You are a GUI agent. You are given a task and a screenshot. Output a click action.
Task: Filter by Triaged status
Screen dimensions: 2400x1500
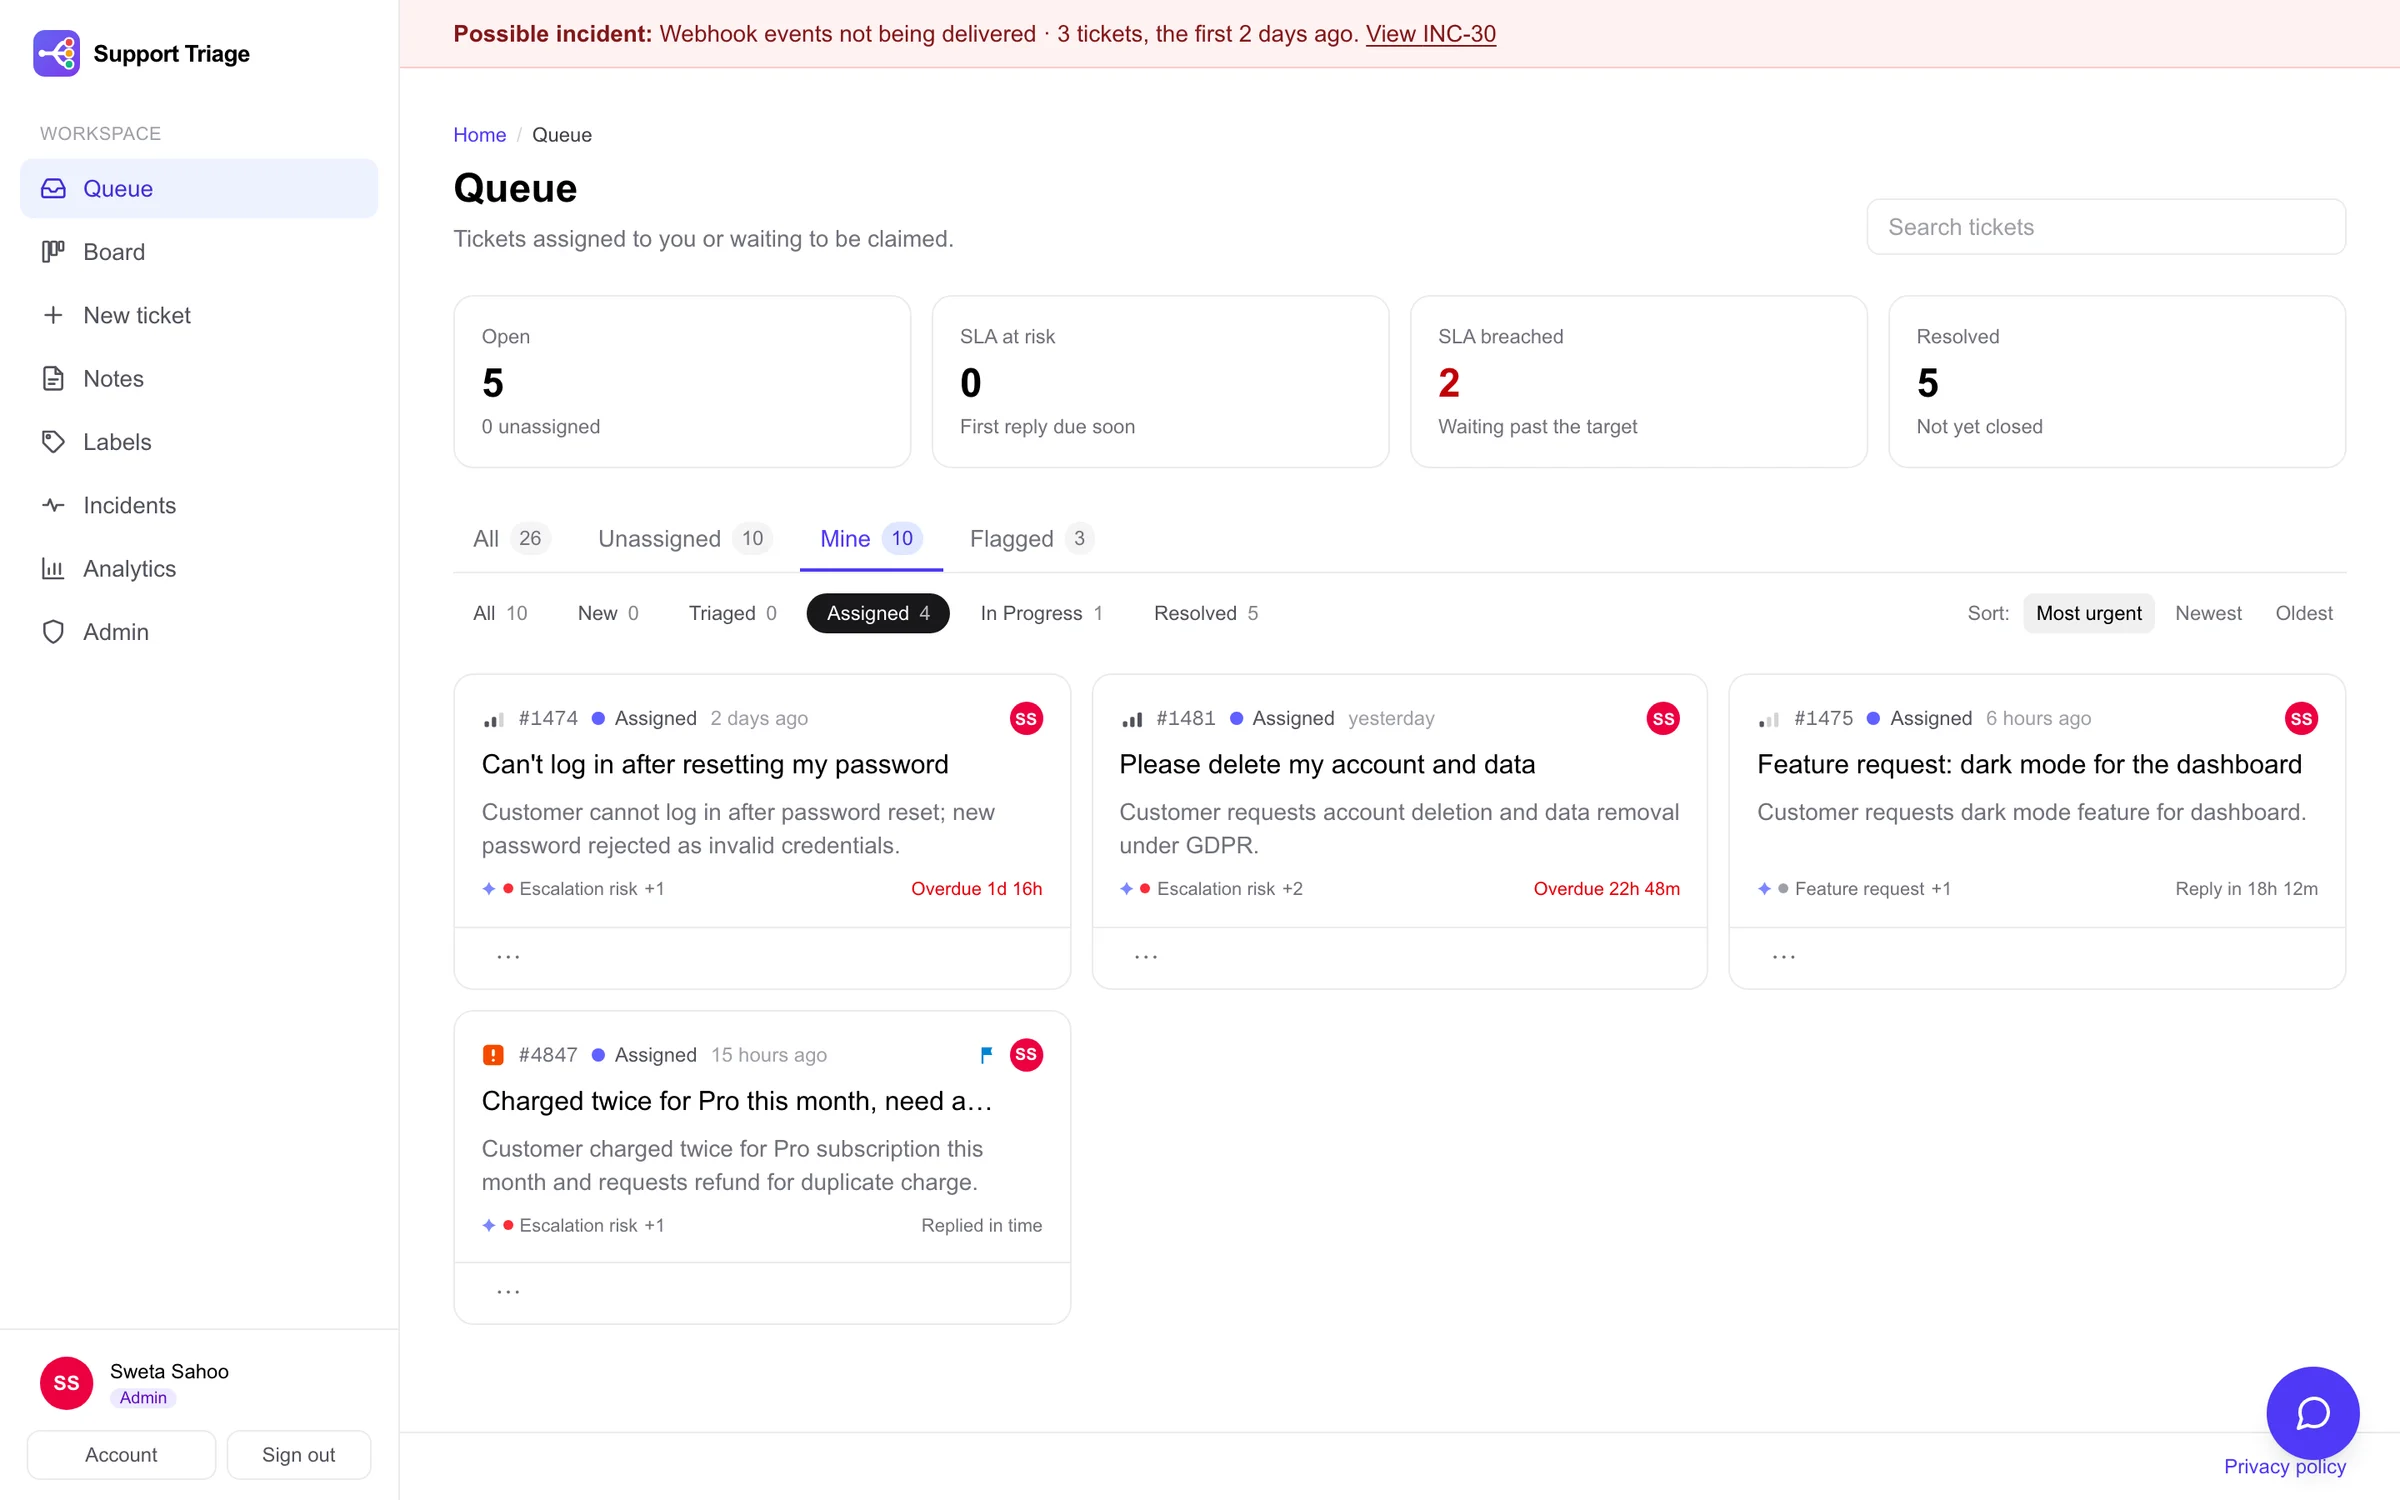(732, 613)
